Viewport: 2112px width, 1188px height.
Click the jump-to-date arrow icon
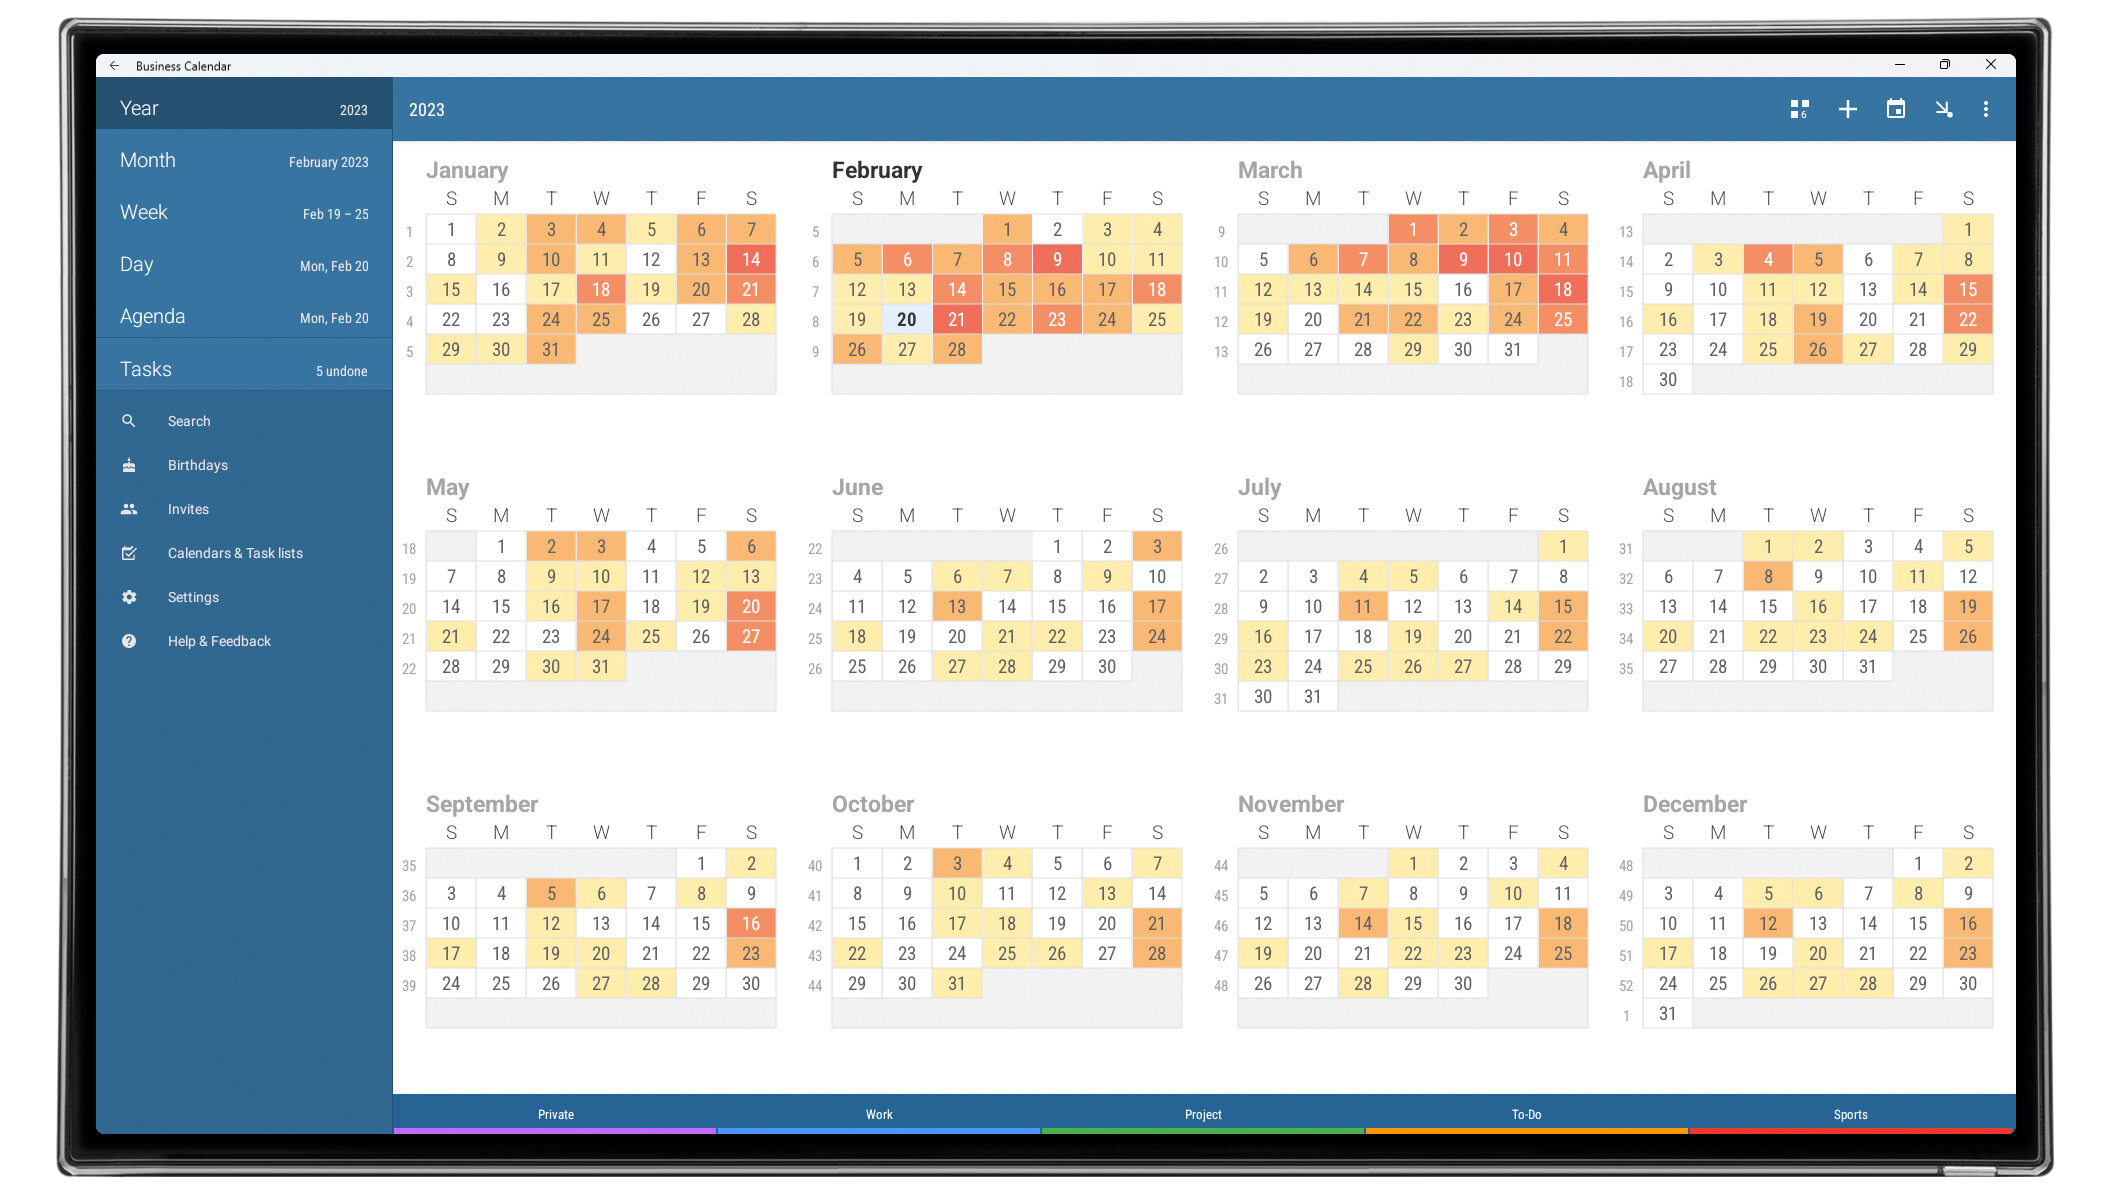pos(1943,109)
